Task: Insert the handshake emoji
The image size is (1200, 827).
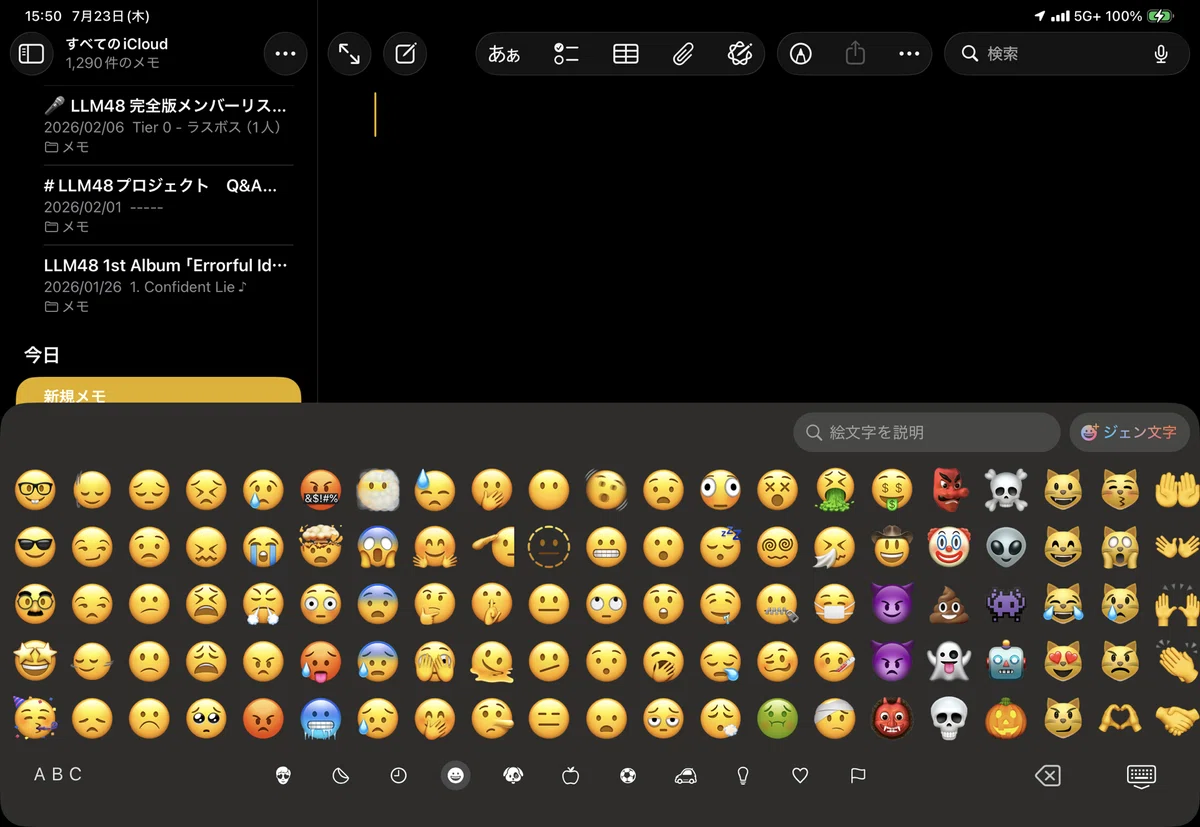Action: pyautogui.click(x=1176, y=718)
